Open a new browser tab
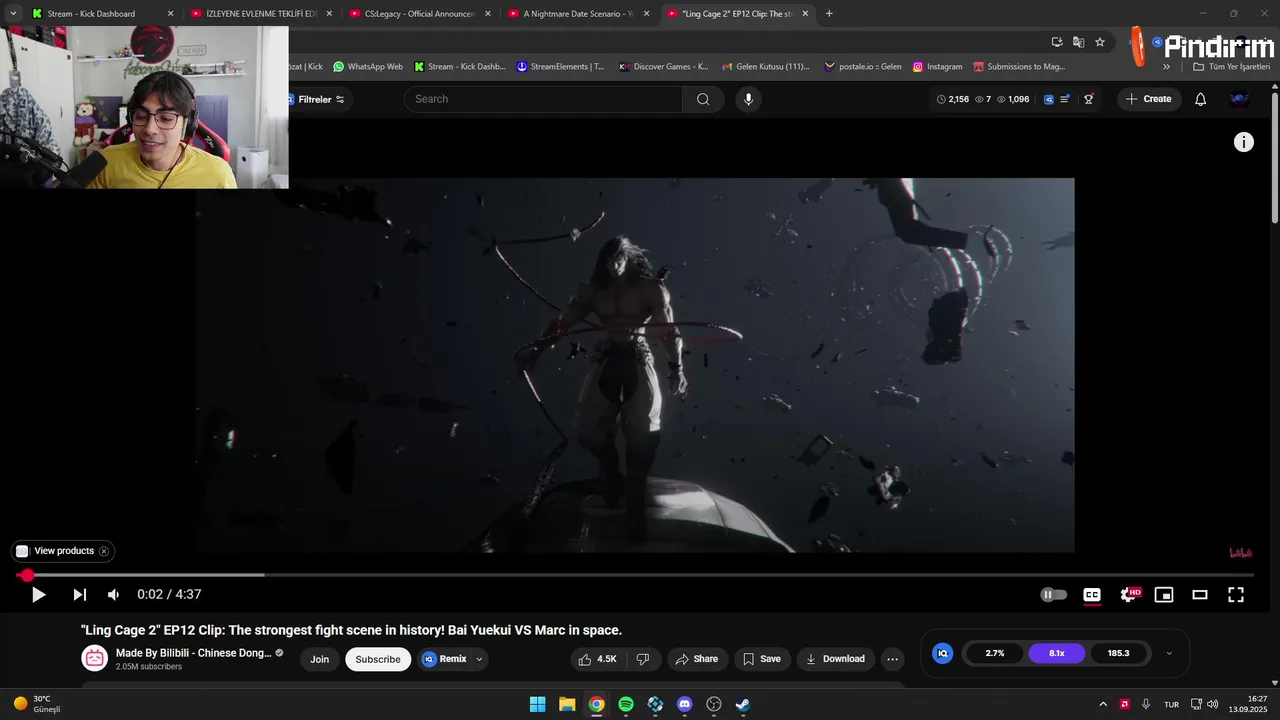The image size is (1280, 720). 829,14
